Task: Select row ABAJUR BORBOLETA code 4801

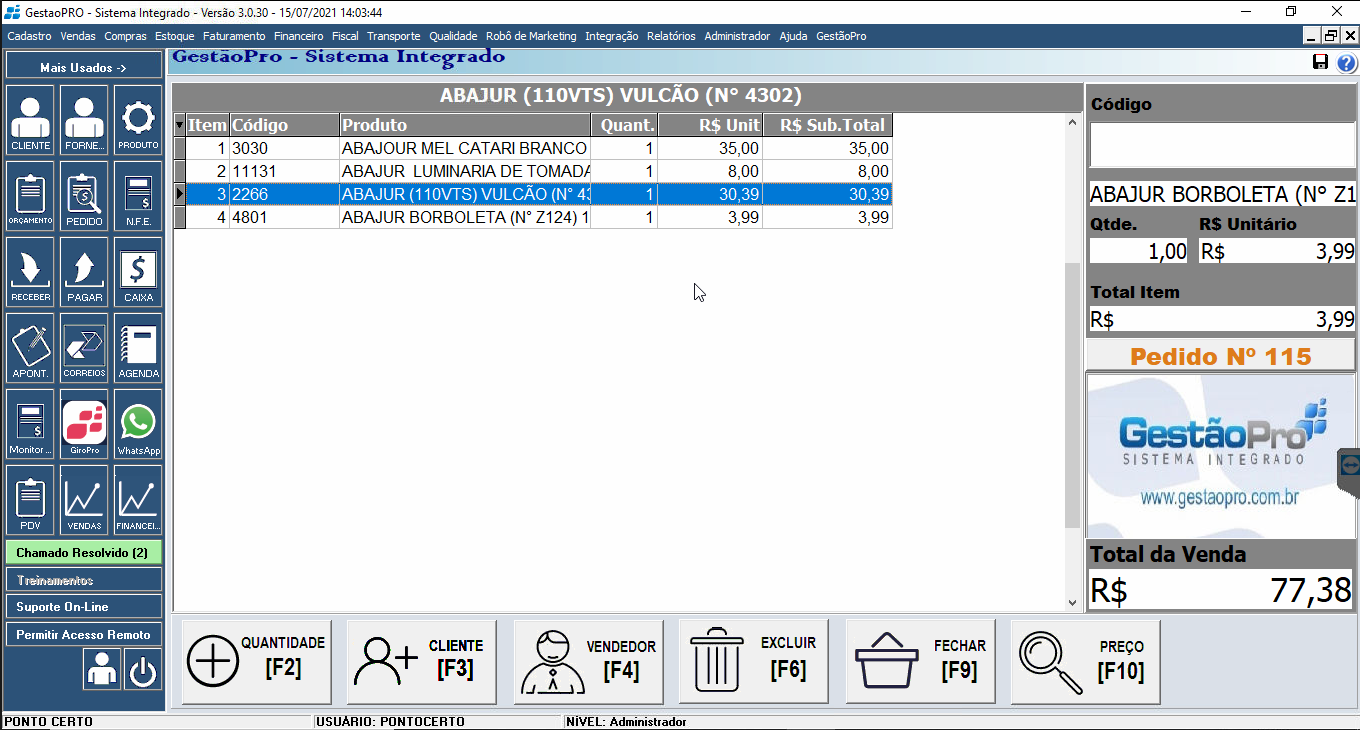Action: click(x=533, y=217)
